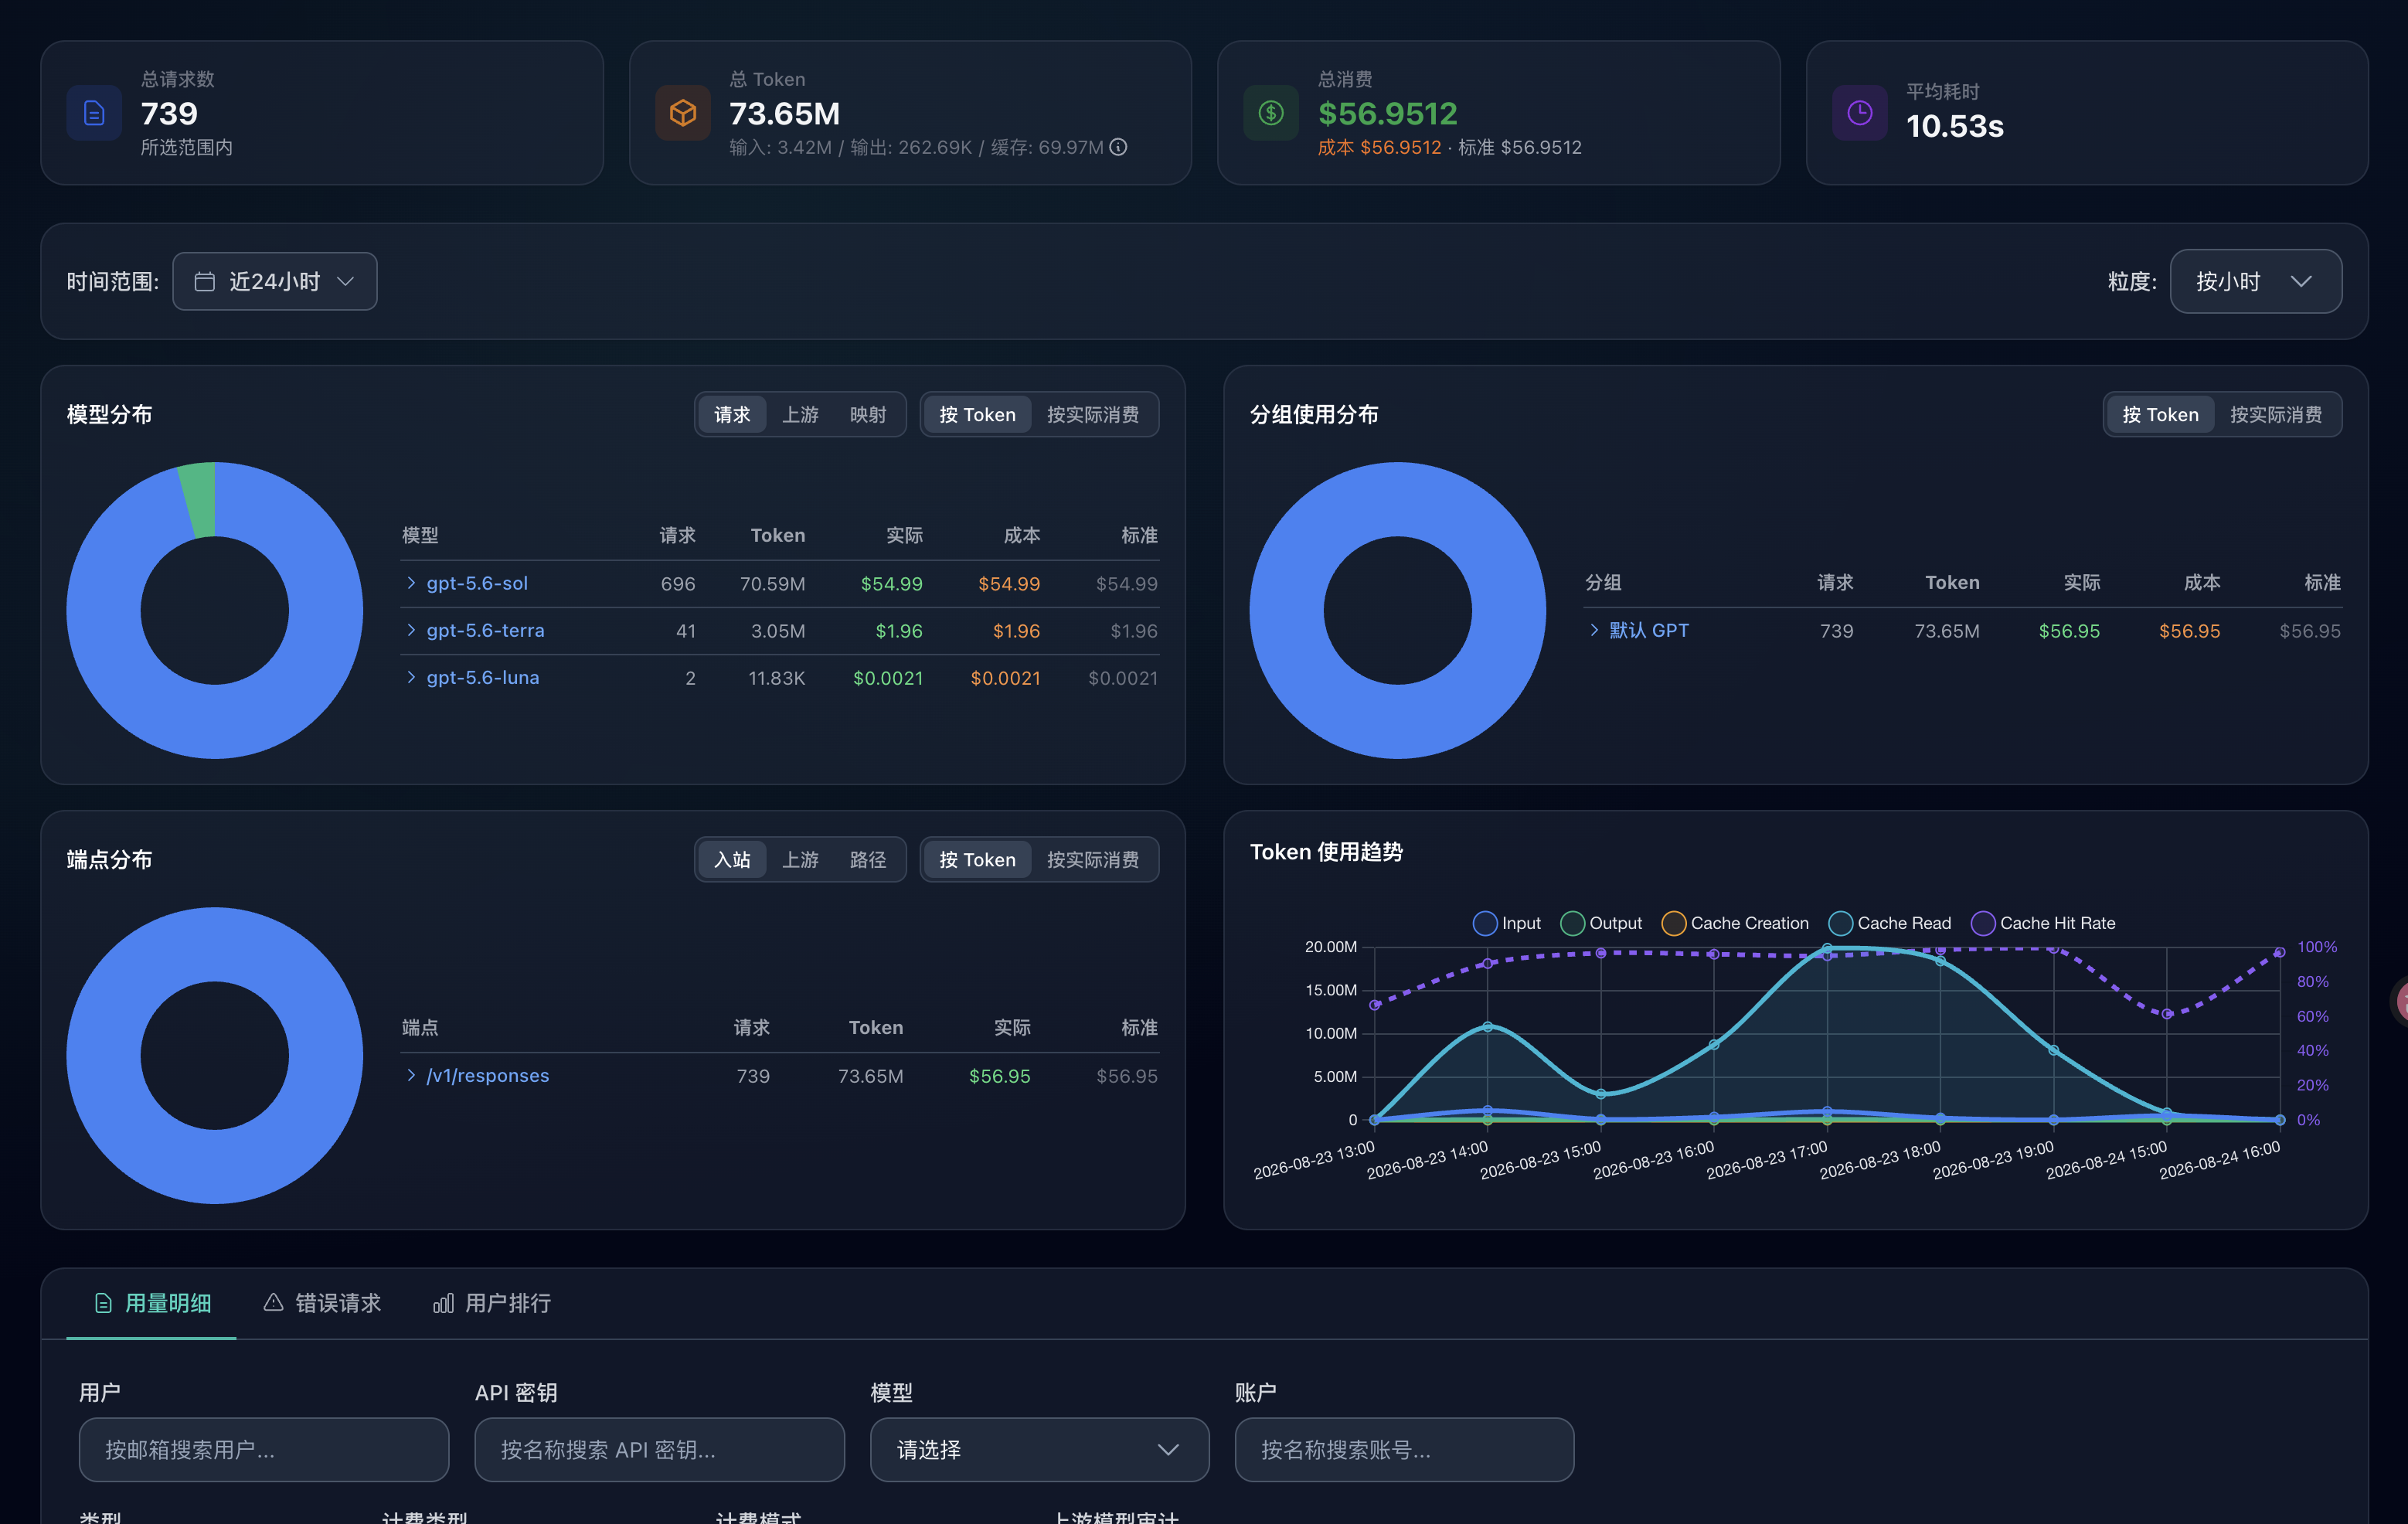Click the 请求 button in model distribution
The image size is (2408, 1524).
tap(732, 414)
